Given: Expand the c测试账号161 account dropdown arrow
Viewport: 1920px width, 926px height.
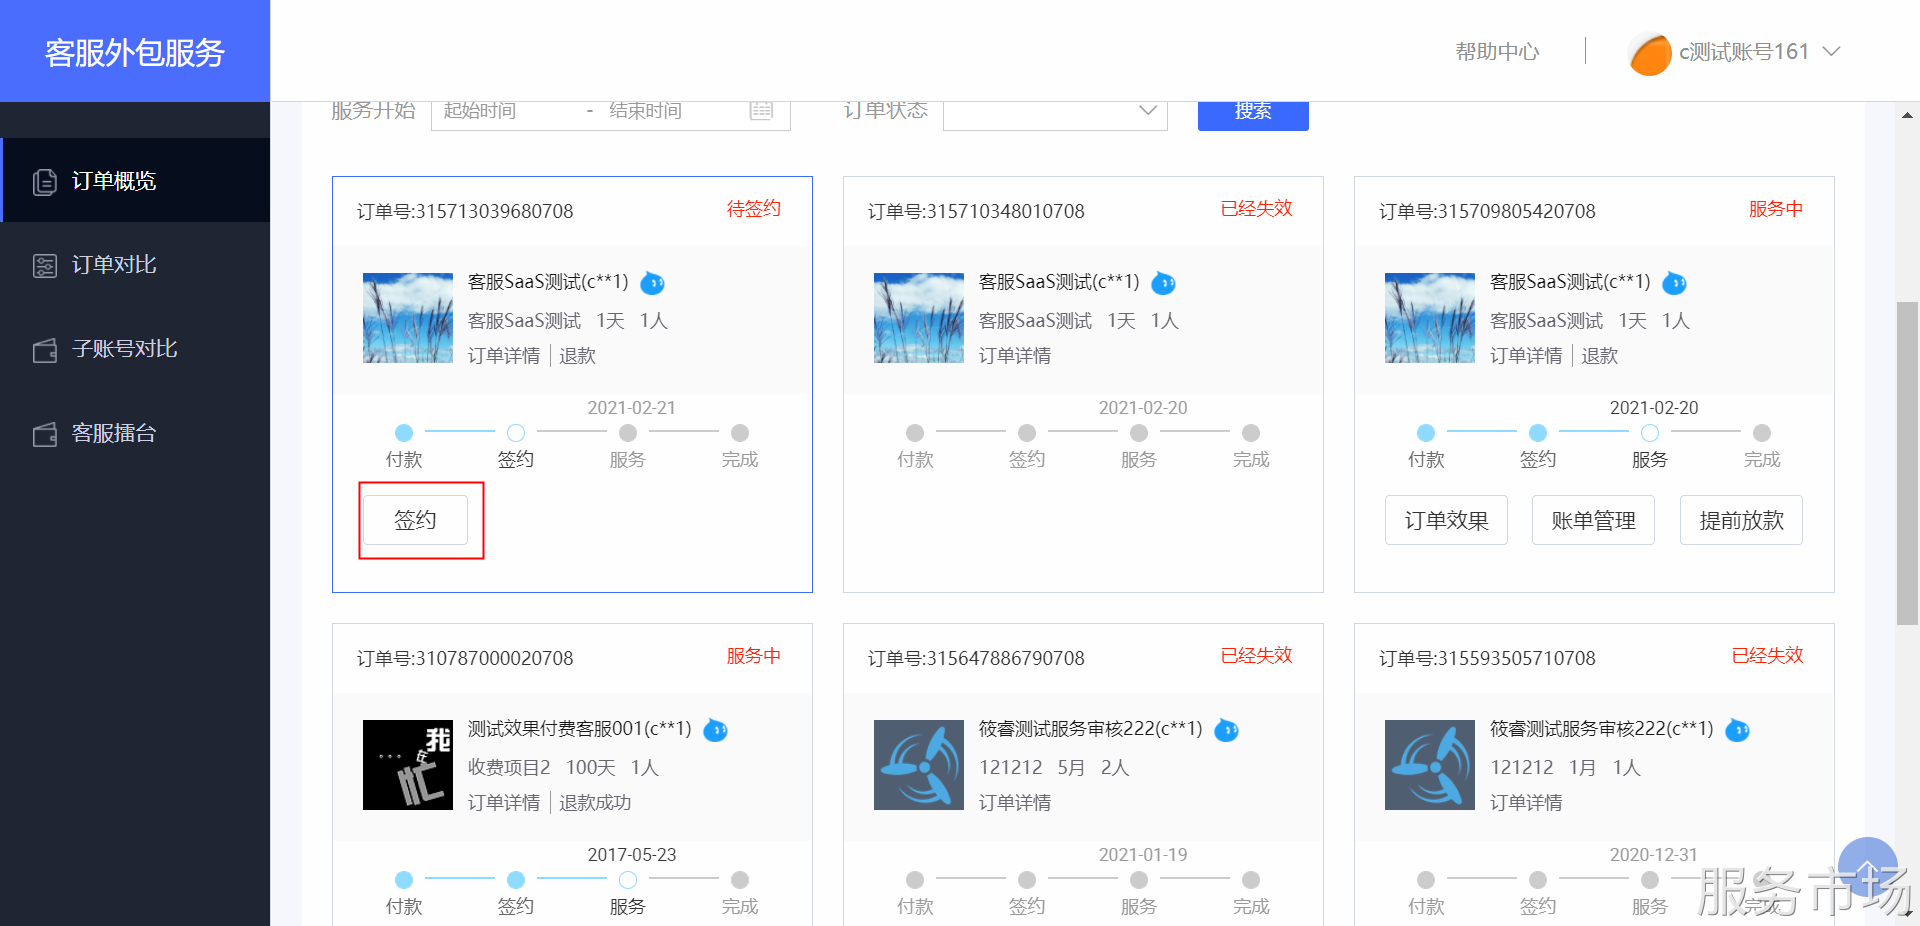Looking at the screenshot, I should click(1831, 51).
